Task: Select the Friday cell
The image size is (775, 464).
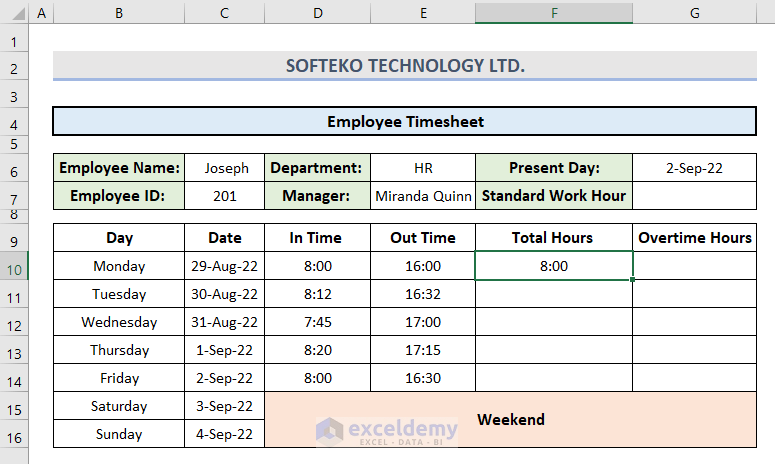Action: tap(119, 378)
